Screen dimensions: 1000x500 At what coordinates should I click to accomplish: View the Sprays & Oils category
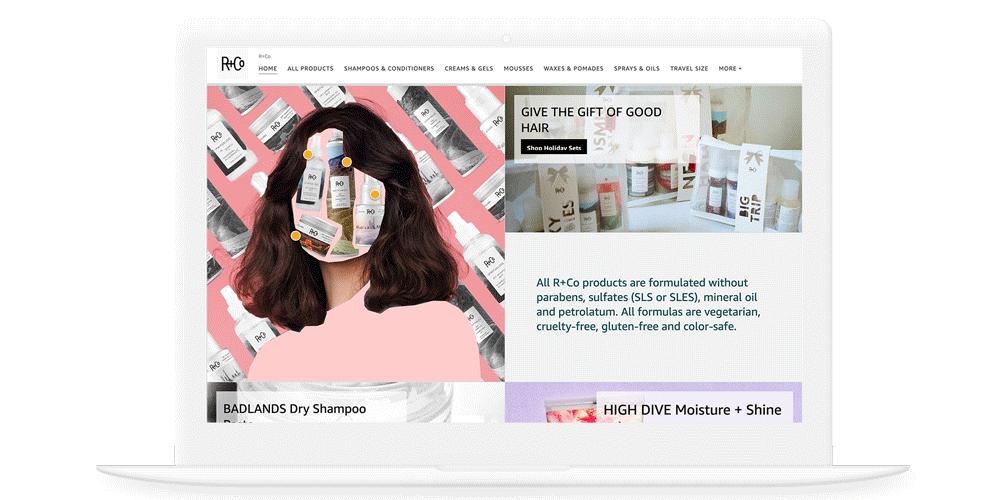point(637,69)
